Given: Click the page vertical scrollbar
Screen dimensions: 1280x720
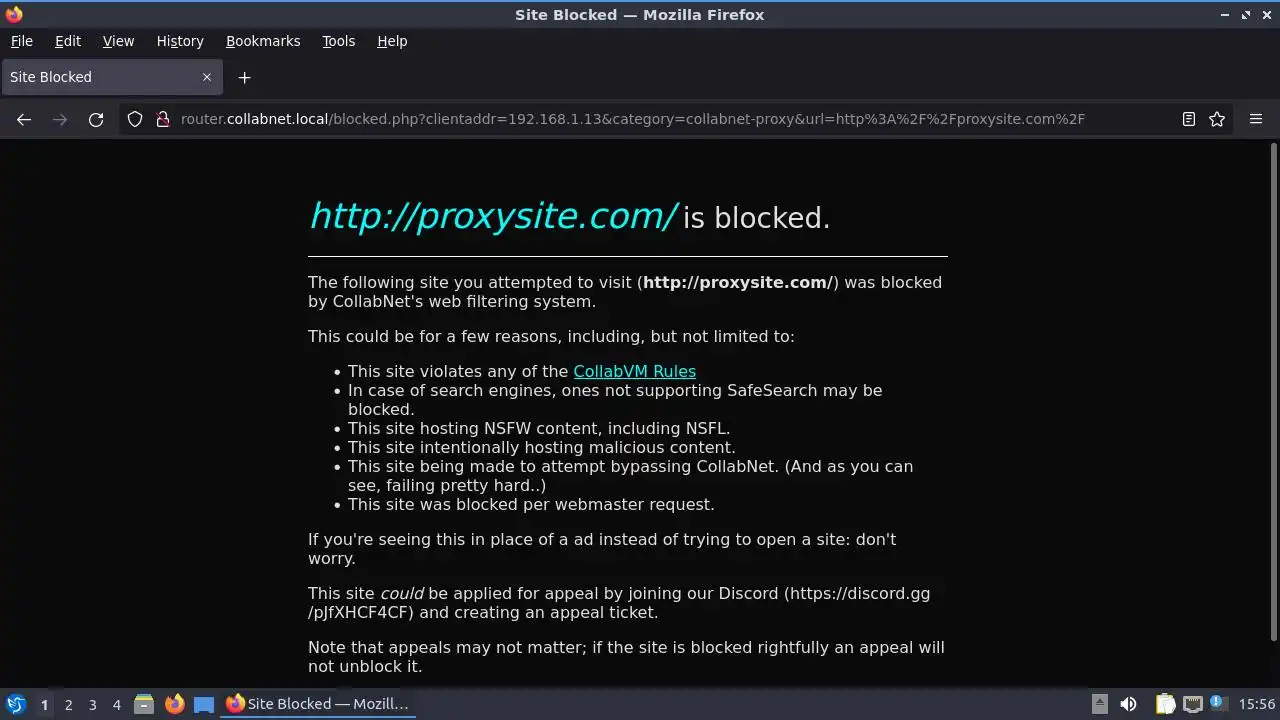Looking at the screenshot, I should (1273, 392).
